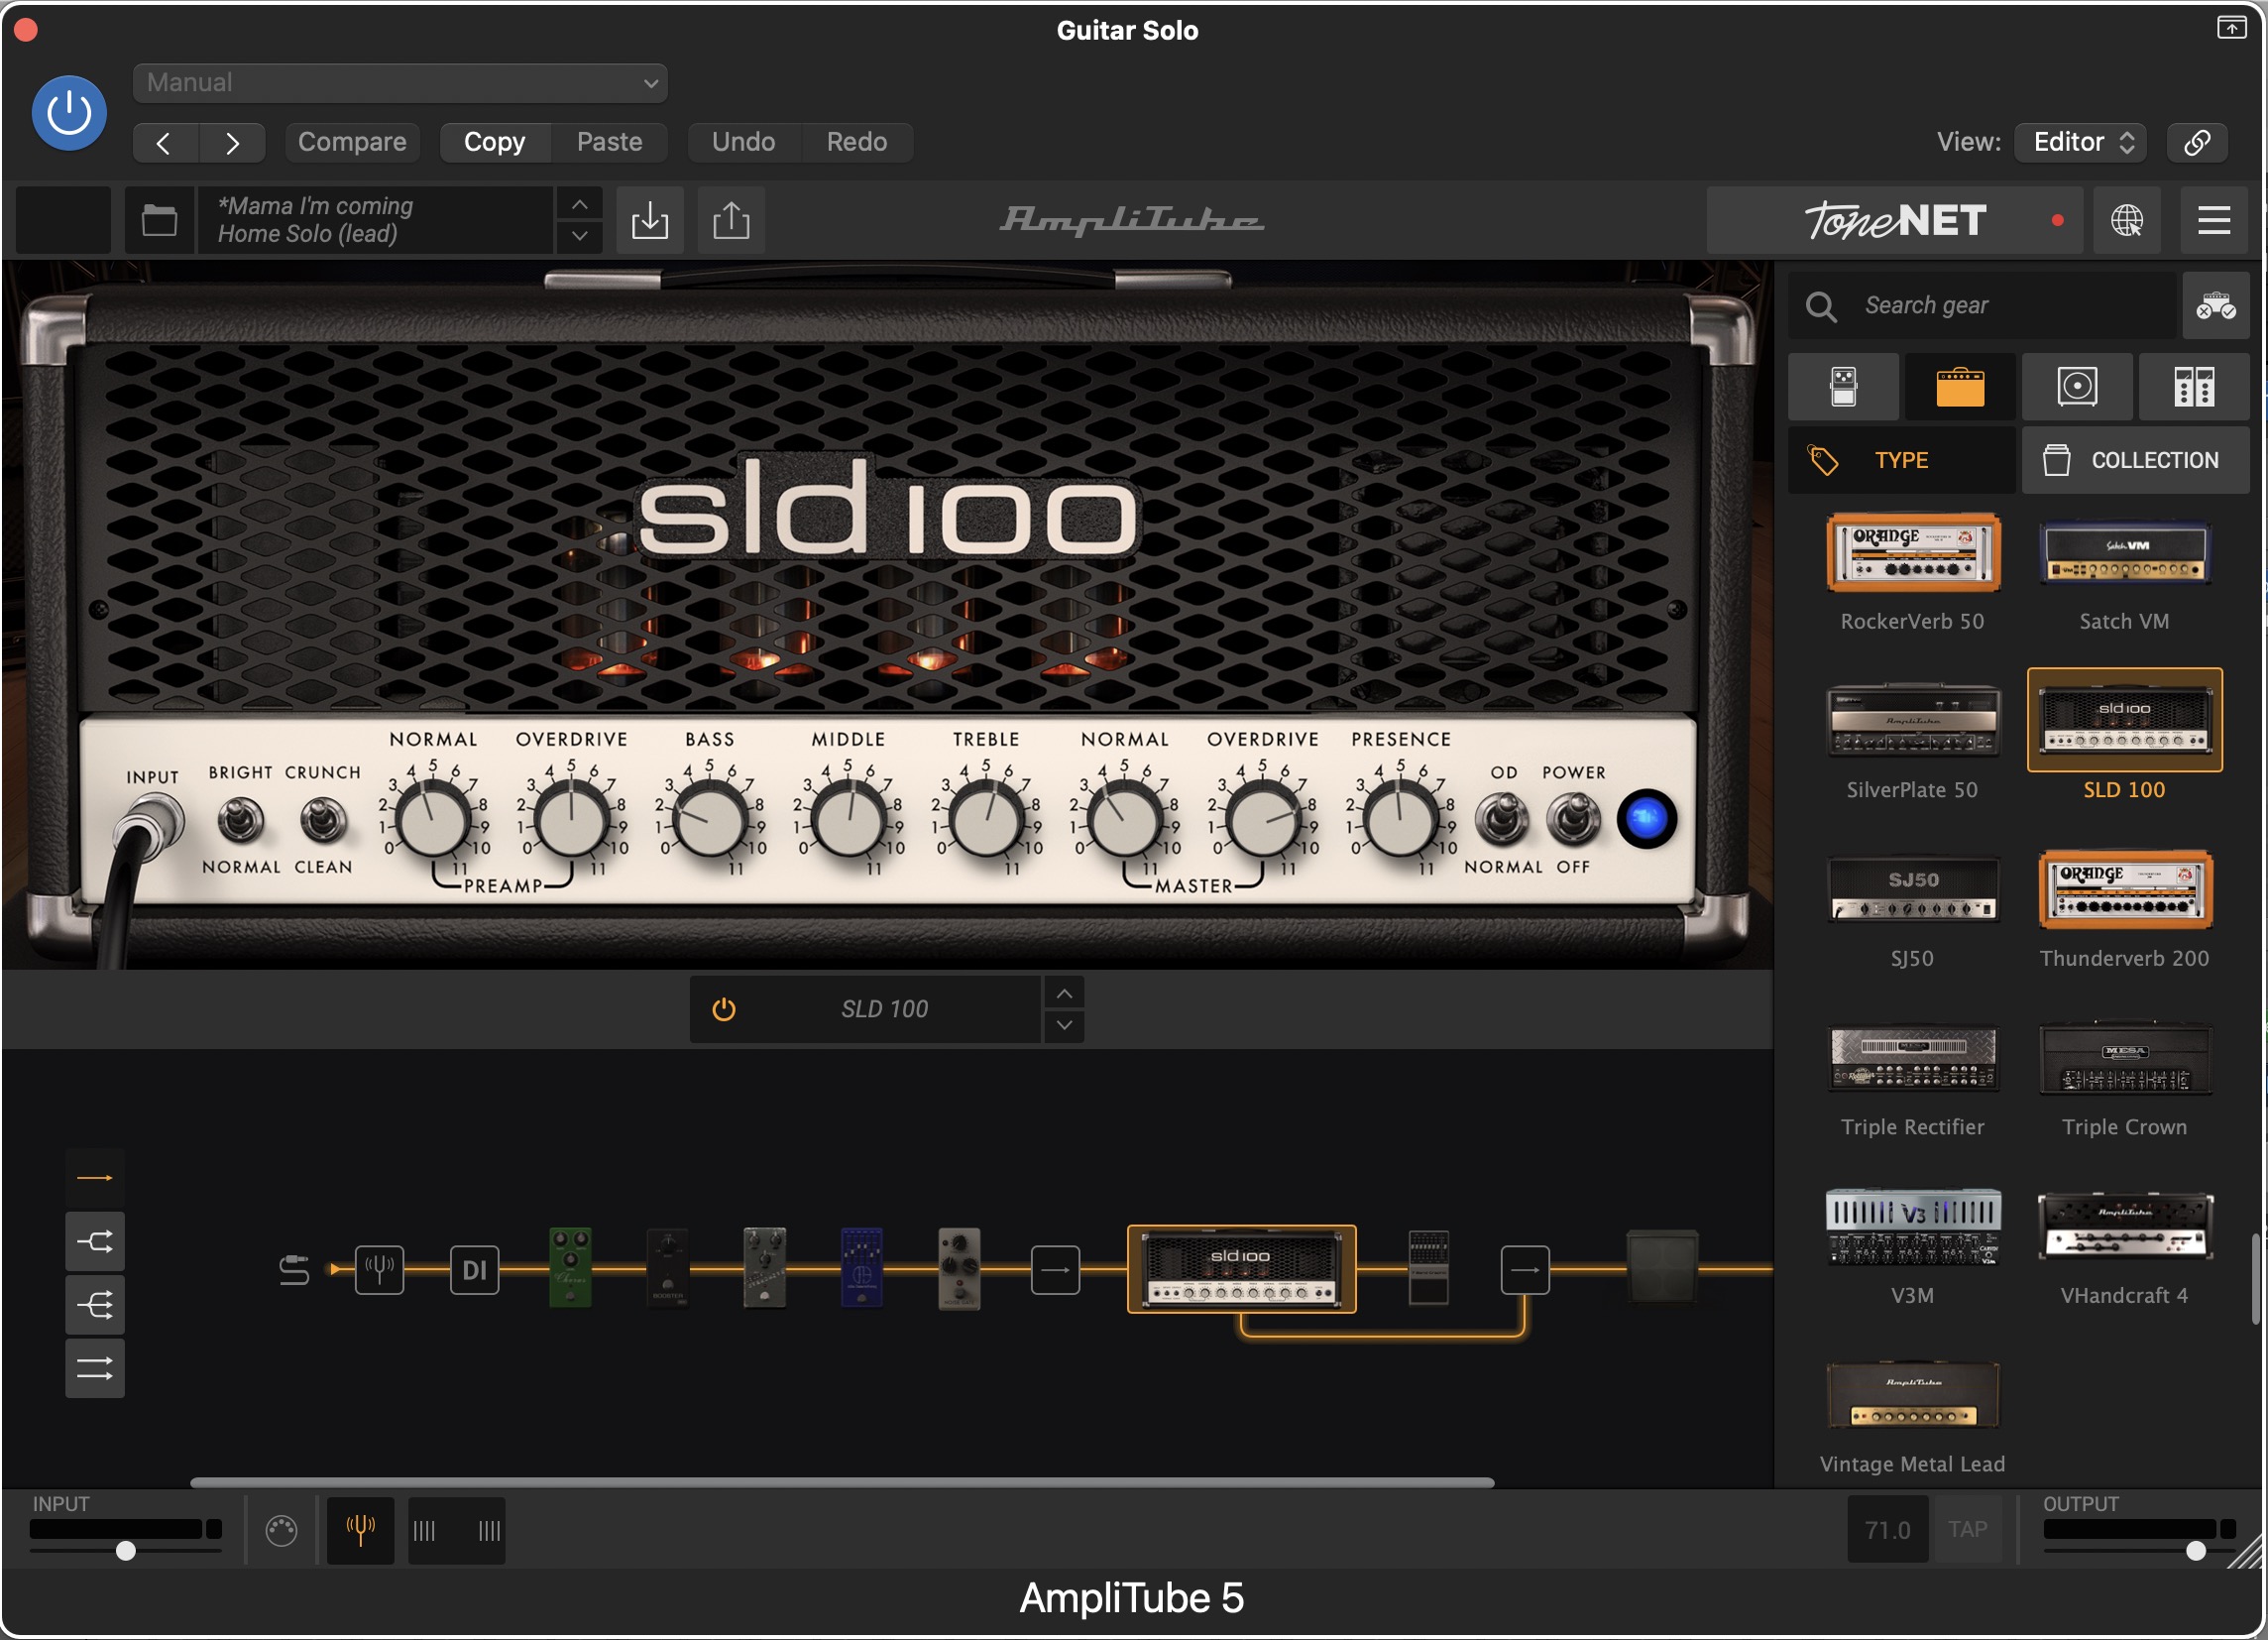Image resolution: width=2268 pixels, height=1640 pixels.
Task: Switch to the TYPE tab
Action: coord(1902,460)
